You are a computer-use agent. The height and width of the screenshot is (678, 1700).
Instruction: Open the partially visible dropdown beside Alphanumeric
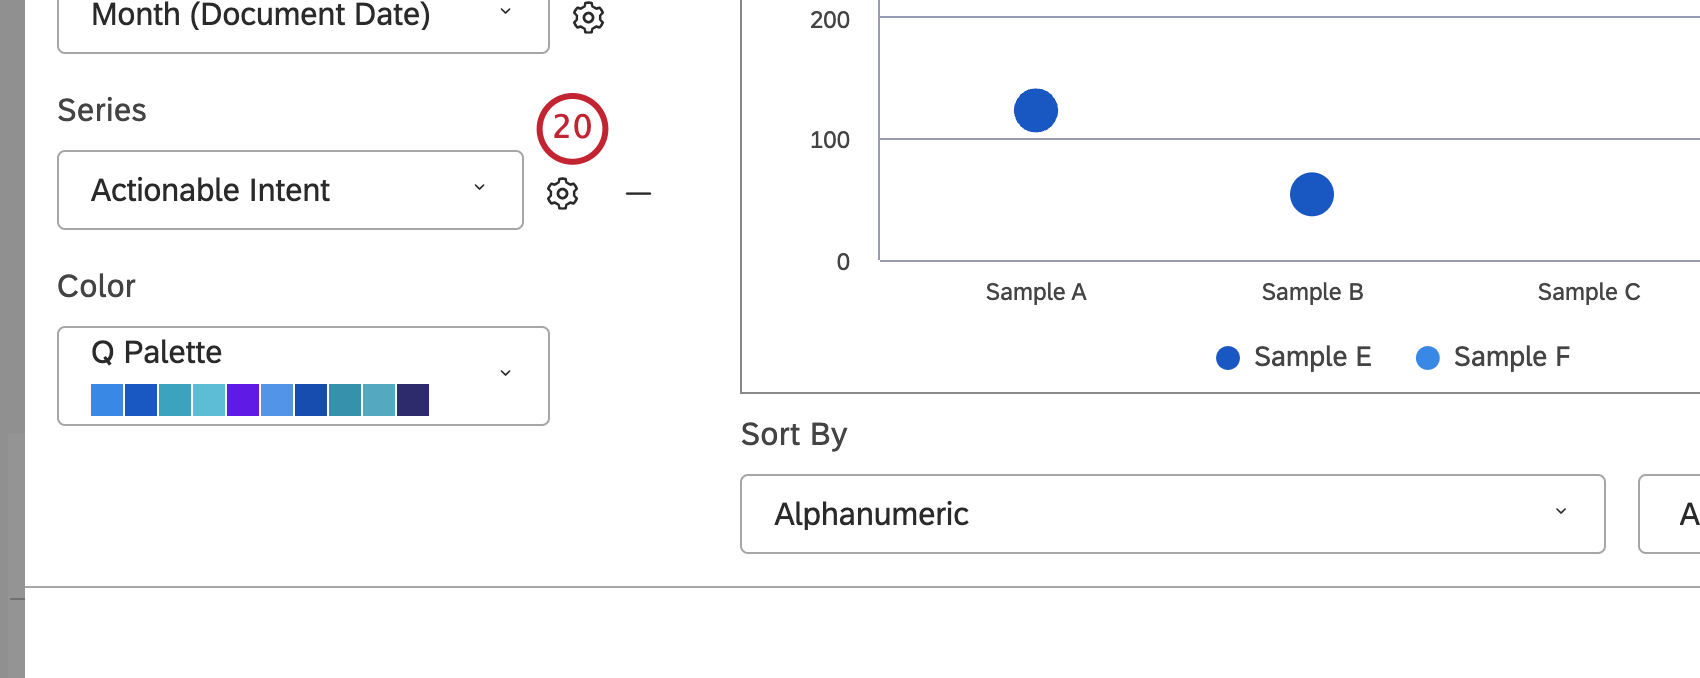coord(1670,513)
